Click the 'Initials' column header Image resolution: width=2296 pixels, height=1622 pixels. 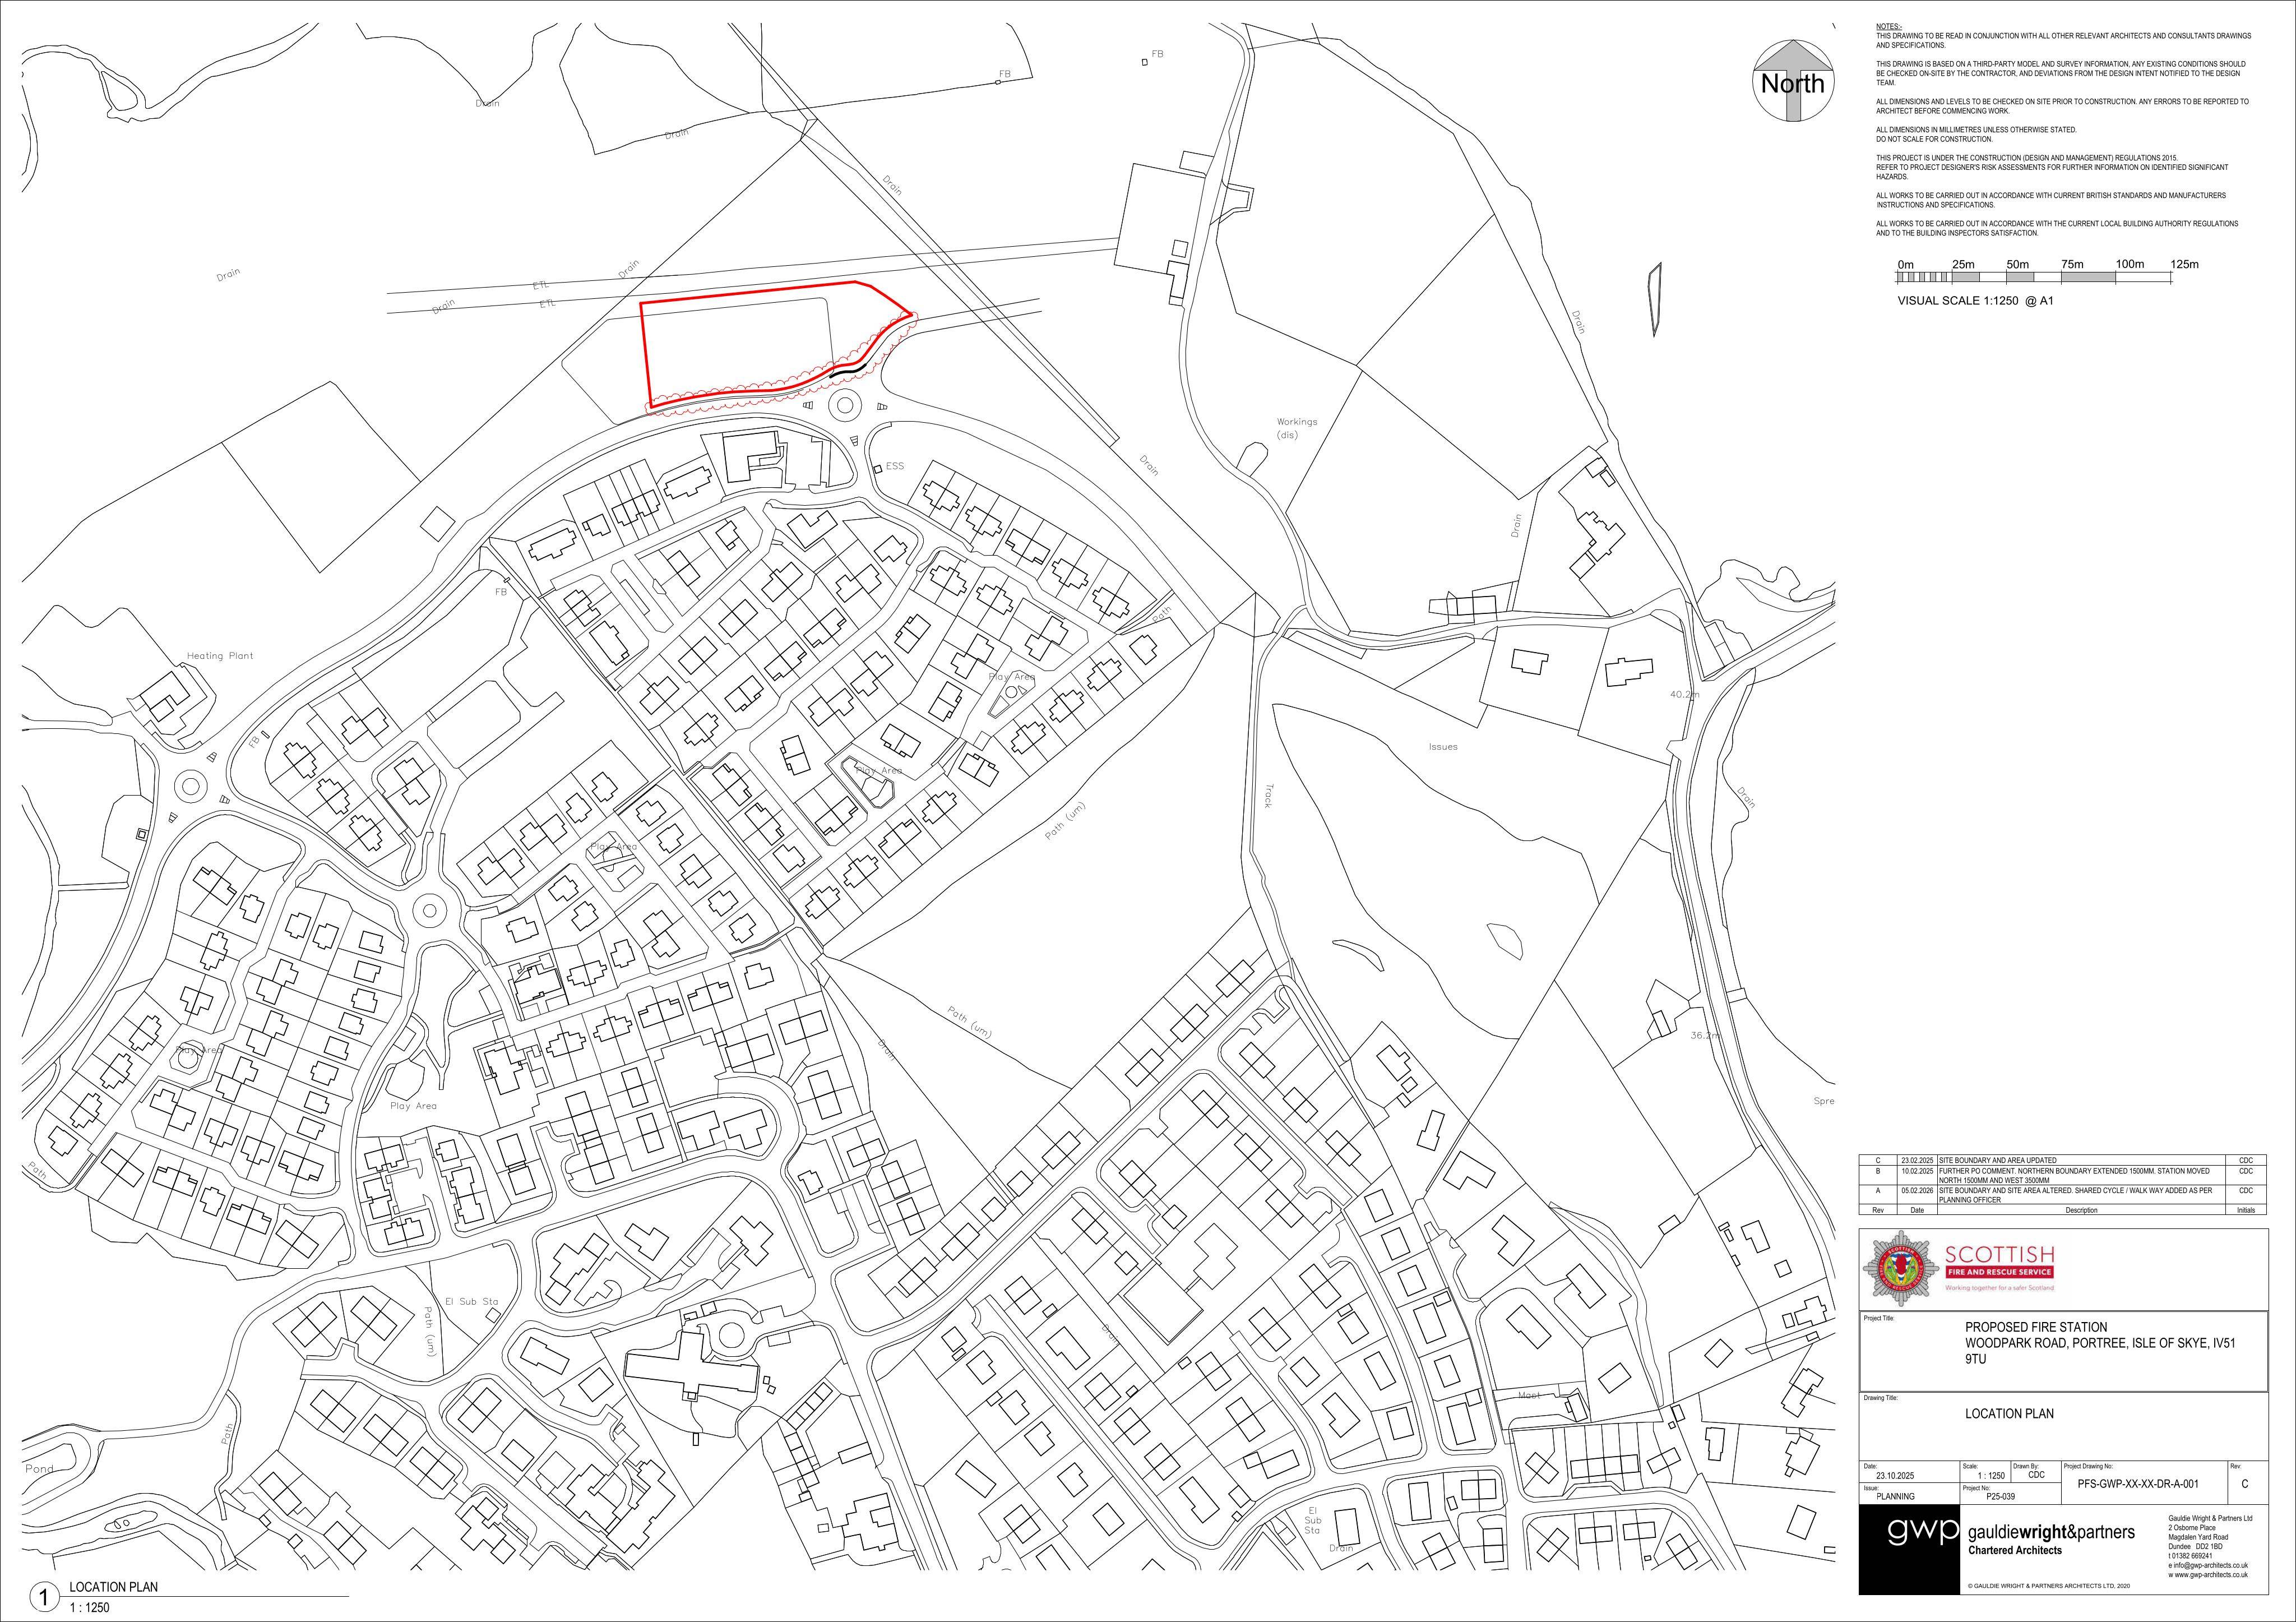tap(2245, 1210)
